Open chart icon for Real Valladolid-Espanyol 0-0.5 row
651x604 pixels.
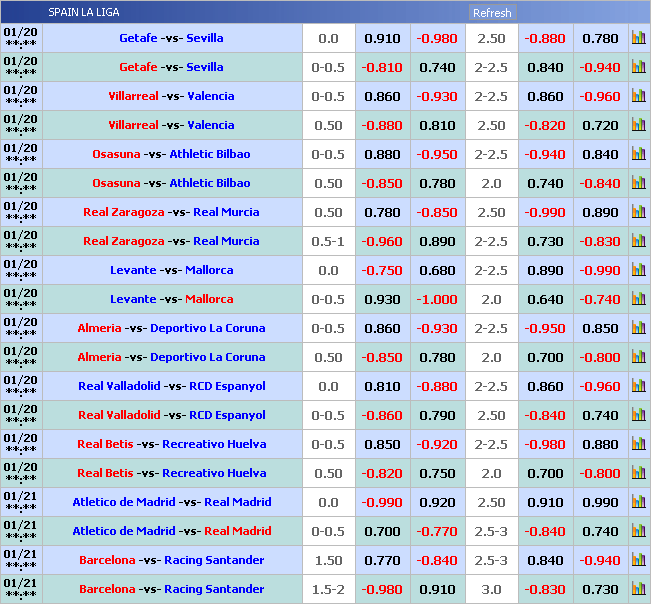coord(638,416)
